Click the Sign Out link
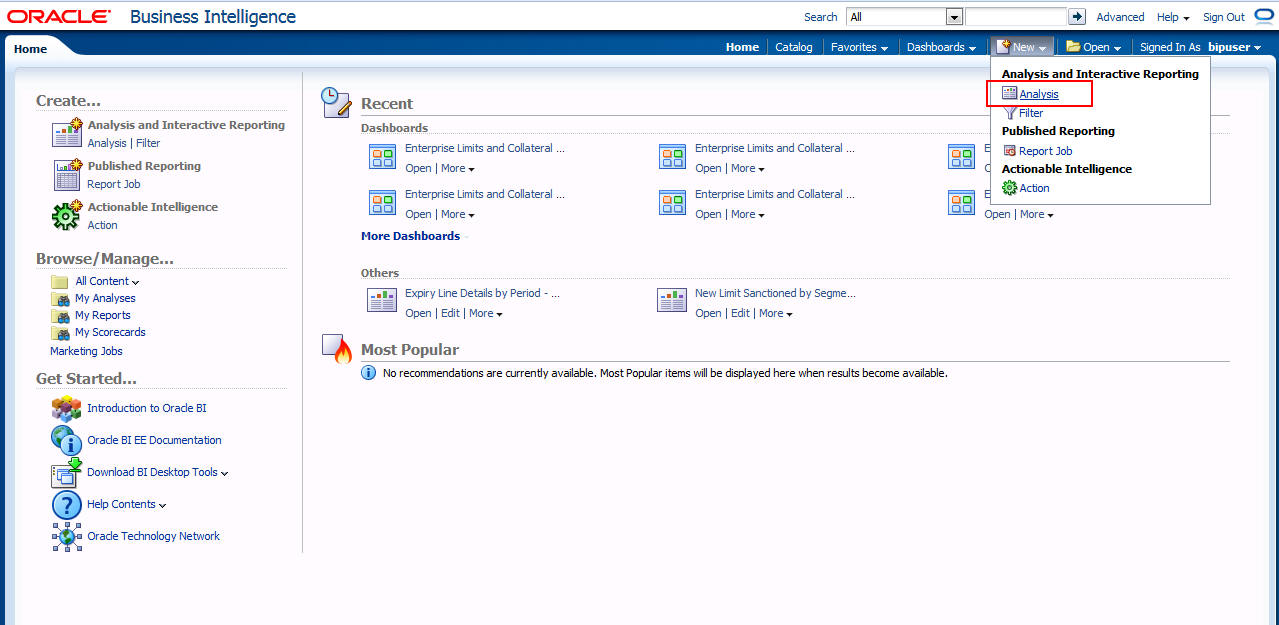Image resolution: width=1279 pixels, height=625 pixels. coord(1224,17)
